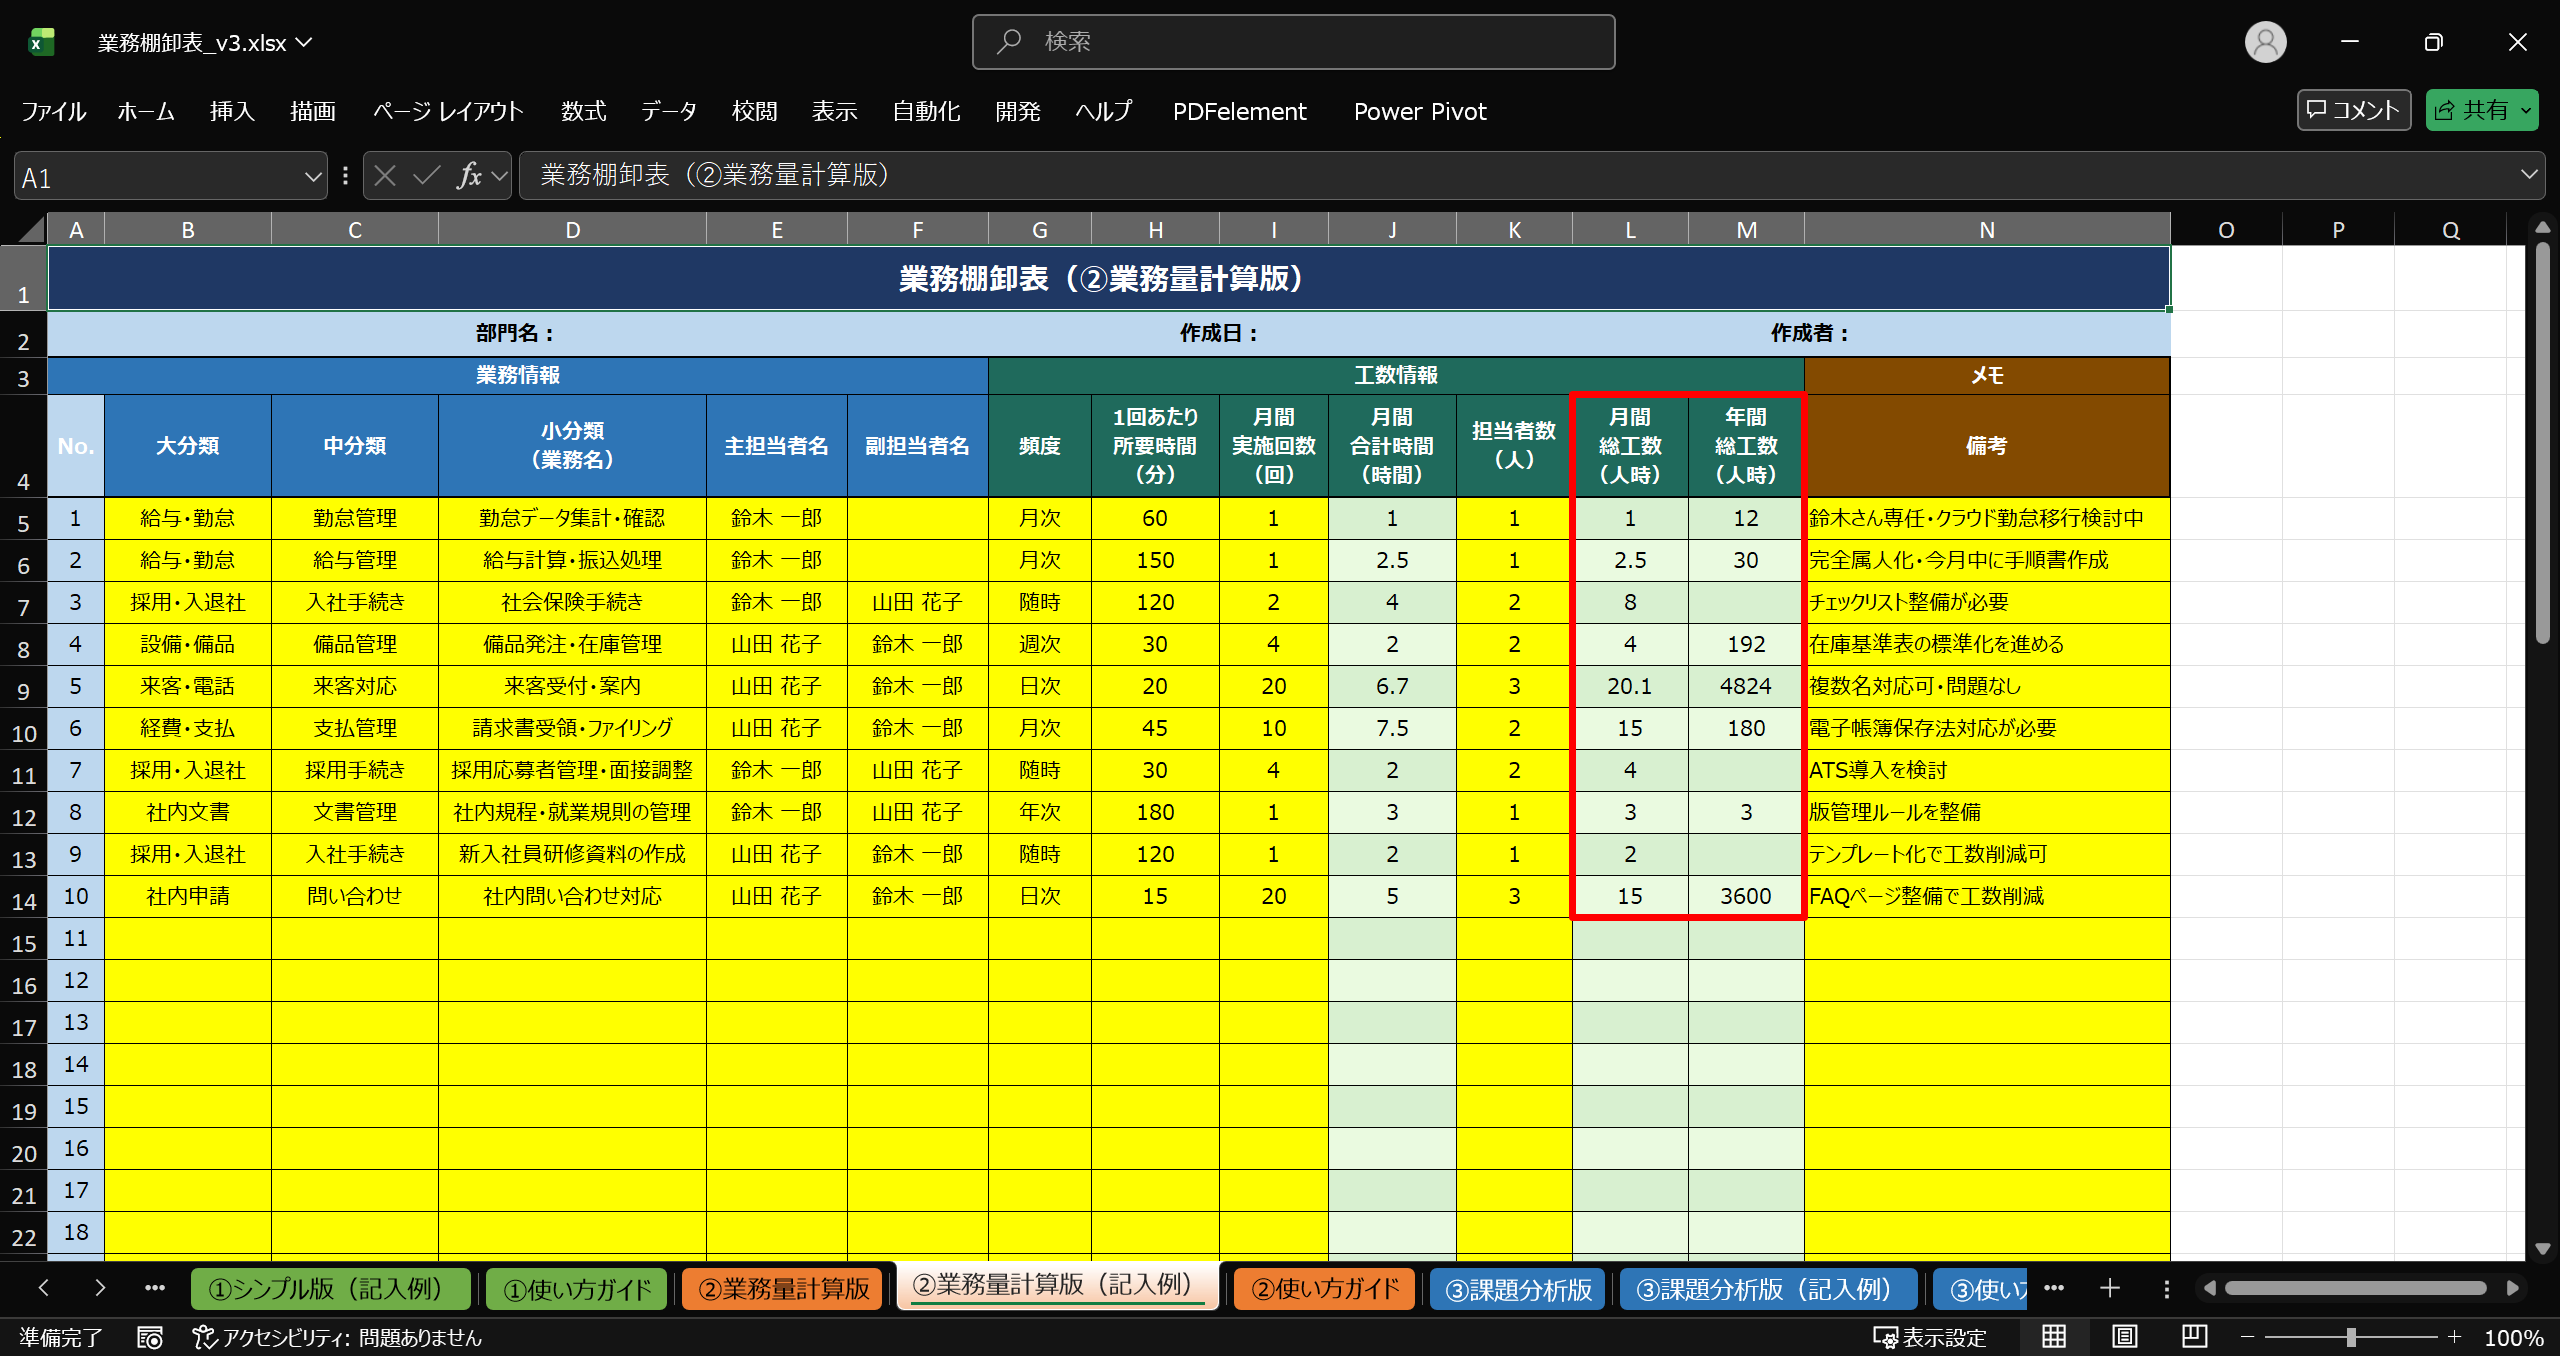2560x1356 pixels.
Task: Switch to Page Layout view
Action: pyautogui.click(x=2125, y=1337)
